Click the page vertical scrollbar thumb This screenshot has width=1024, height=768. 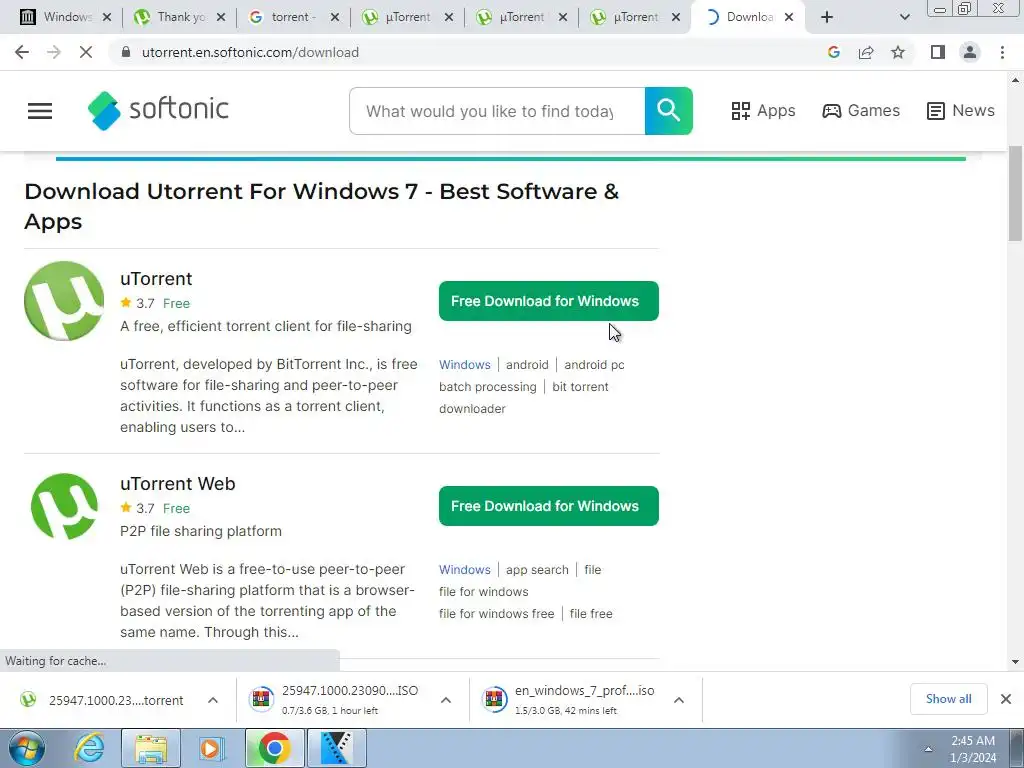[1015, 193]
